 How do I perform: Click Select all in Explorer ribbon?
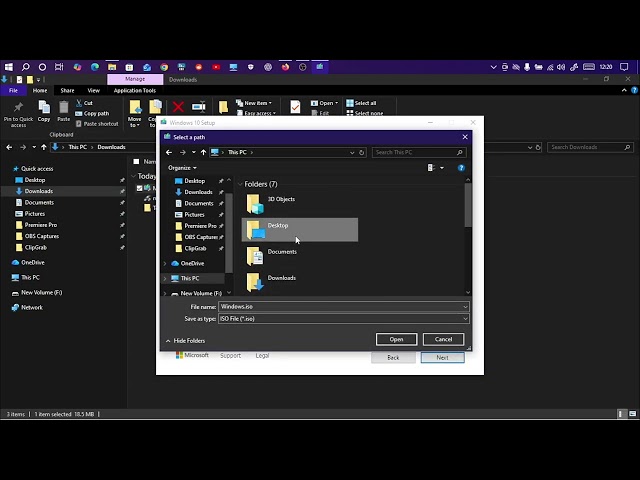[362, 103]
